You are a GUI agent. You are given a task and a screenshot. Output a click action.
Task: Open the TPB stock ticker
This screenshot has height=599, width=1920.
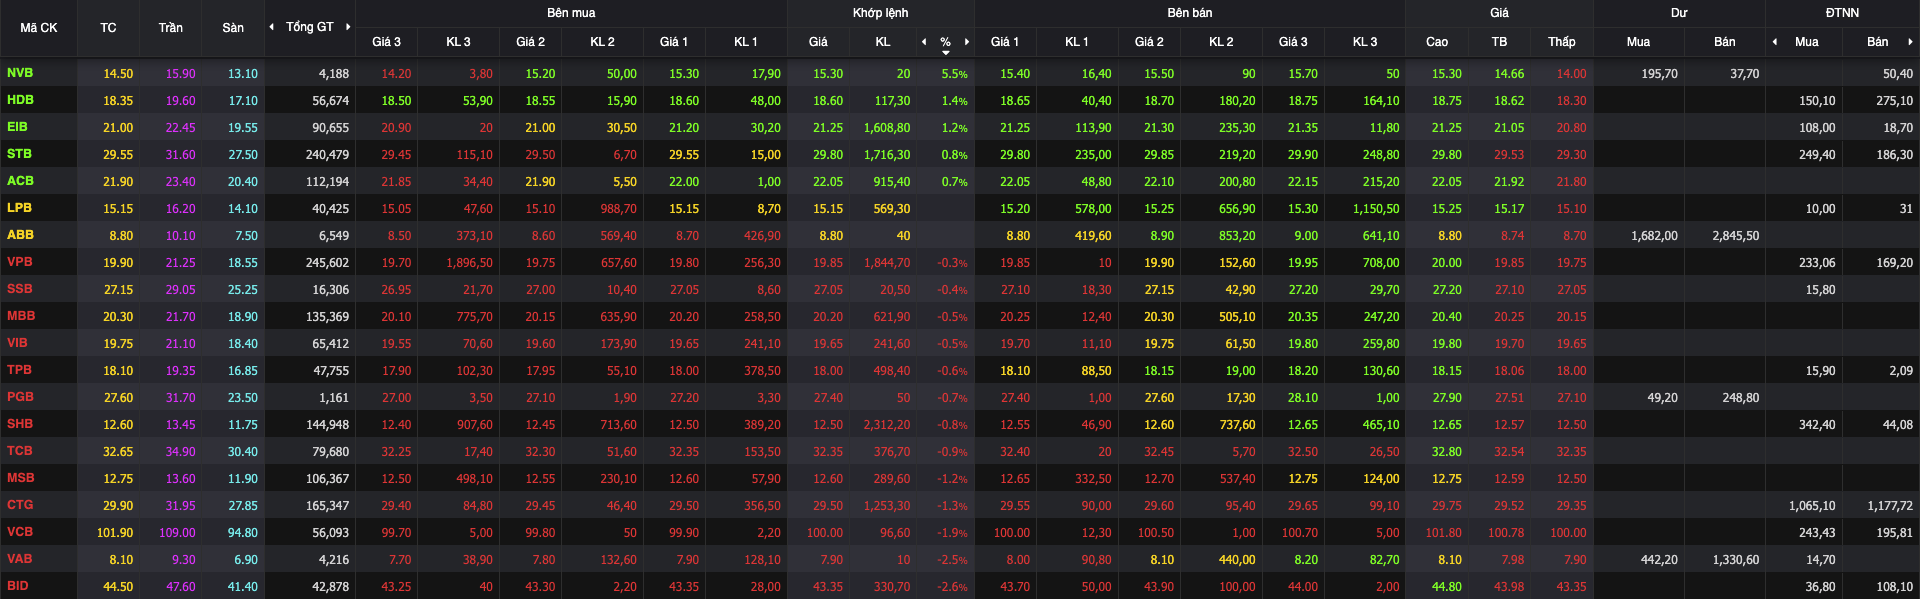pos(19,370)
